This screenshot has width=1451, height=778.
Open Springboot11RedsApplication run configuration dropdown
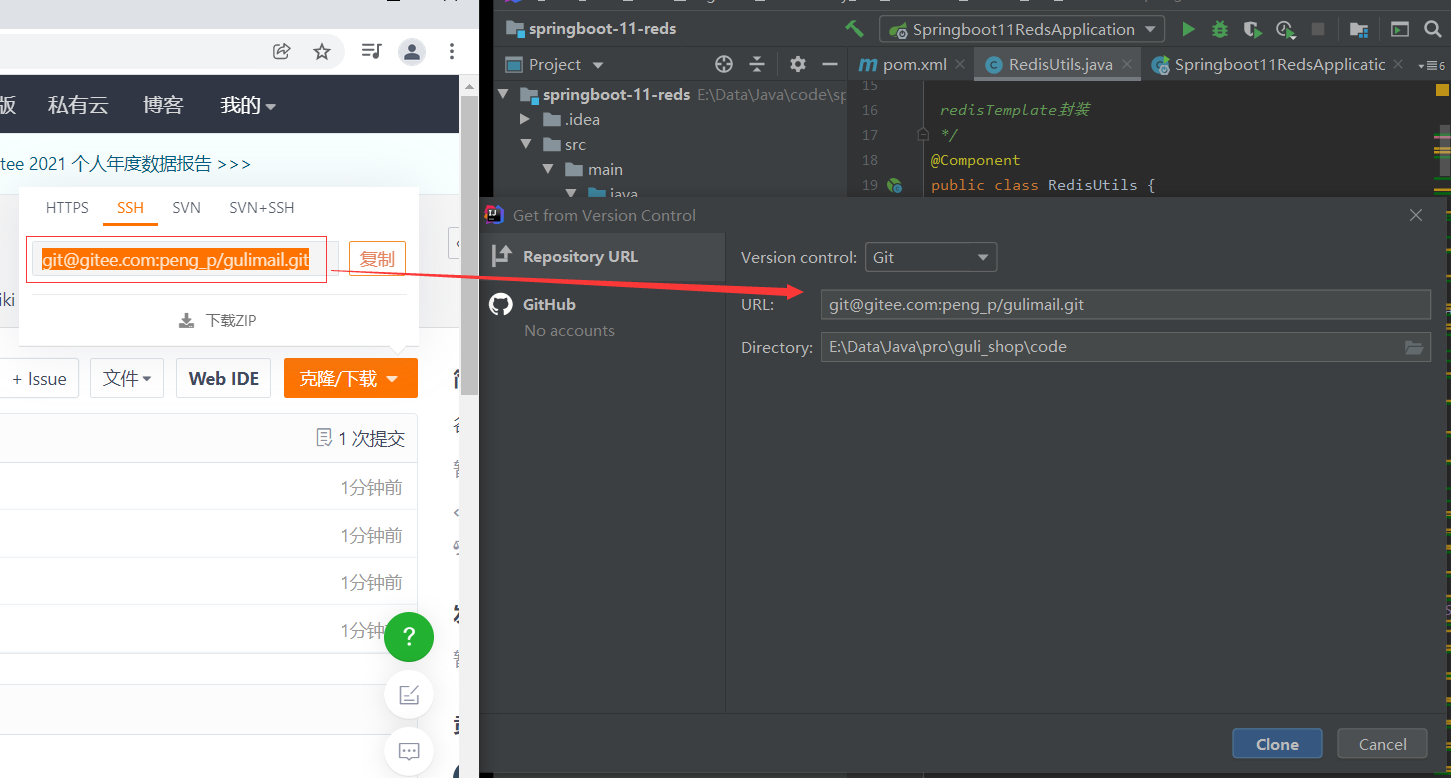pos(1022,29)
